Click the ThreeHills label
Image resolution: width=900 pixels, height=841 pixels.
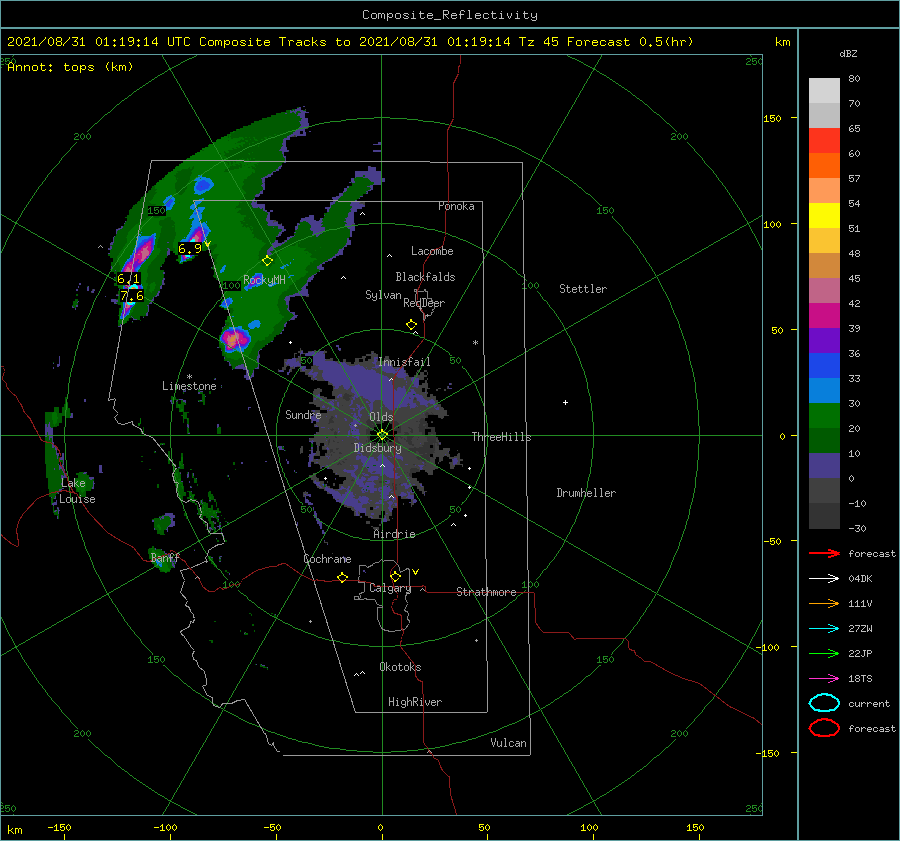(502, 437)
